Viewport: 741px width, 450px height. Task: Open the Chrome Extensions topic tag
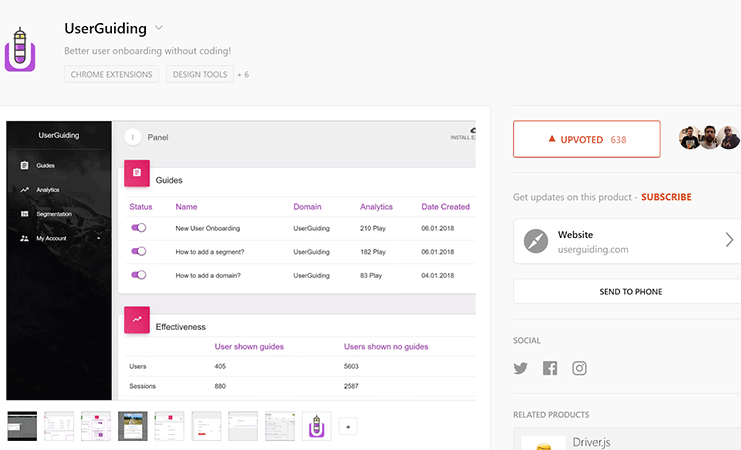click(112, 74)
